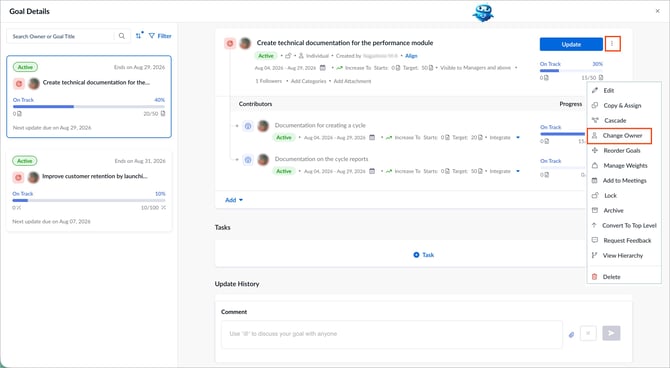Open View Hierarchy menu option
670x368 pixels.
click(x=624, y=255)
